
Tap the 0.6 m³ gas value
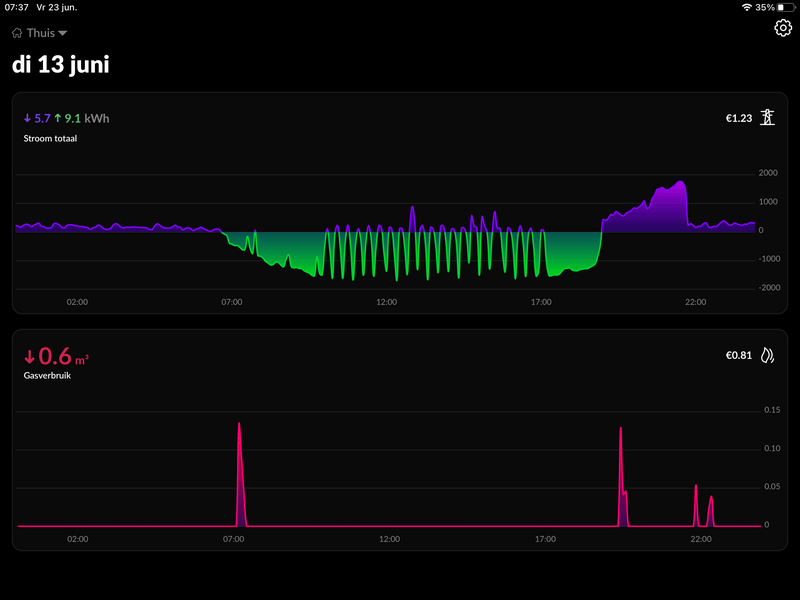tap(63, 356)
